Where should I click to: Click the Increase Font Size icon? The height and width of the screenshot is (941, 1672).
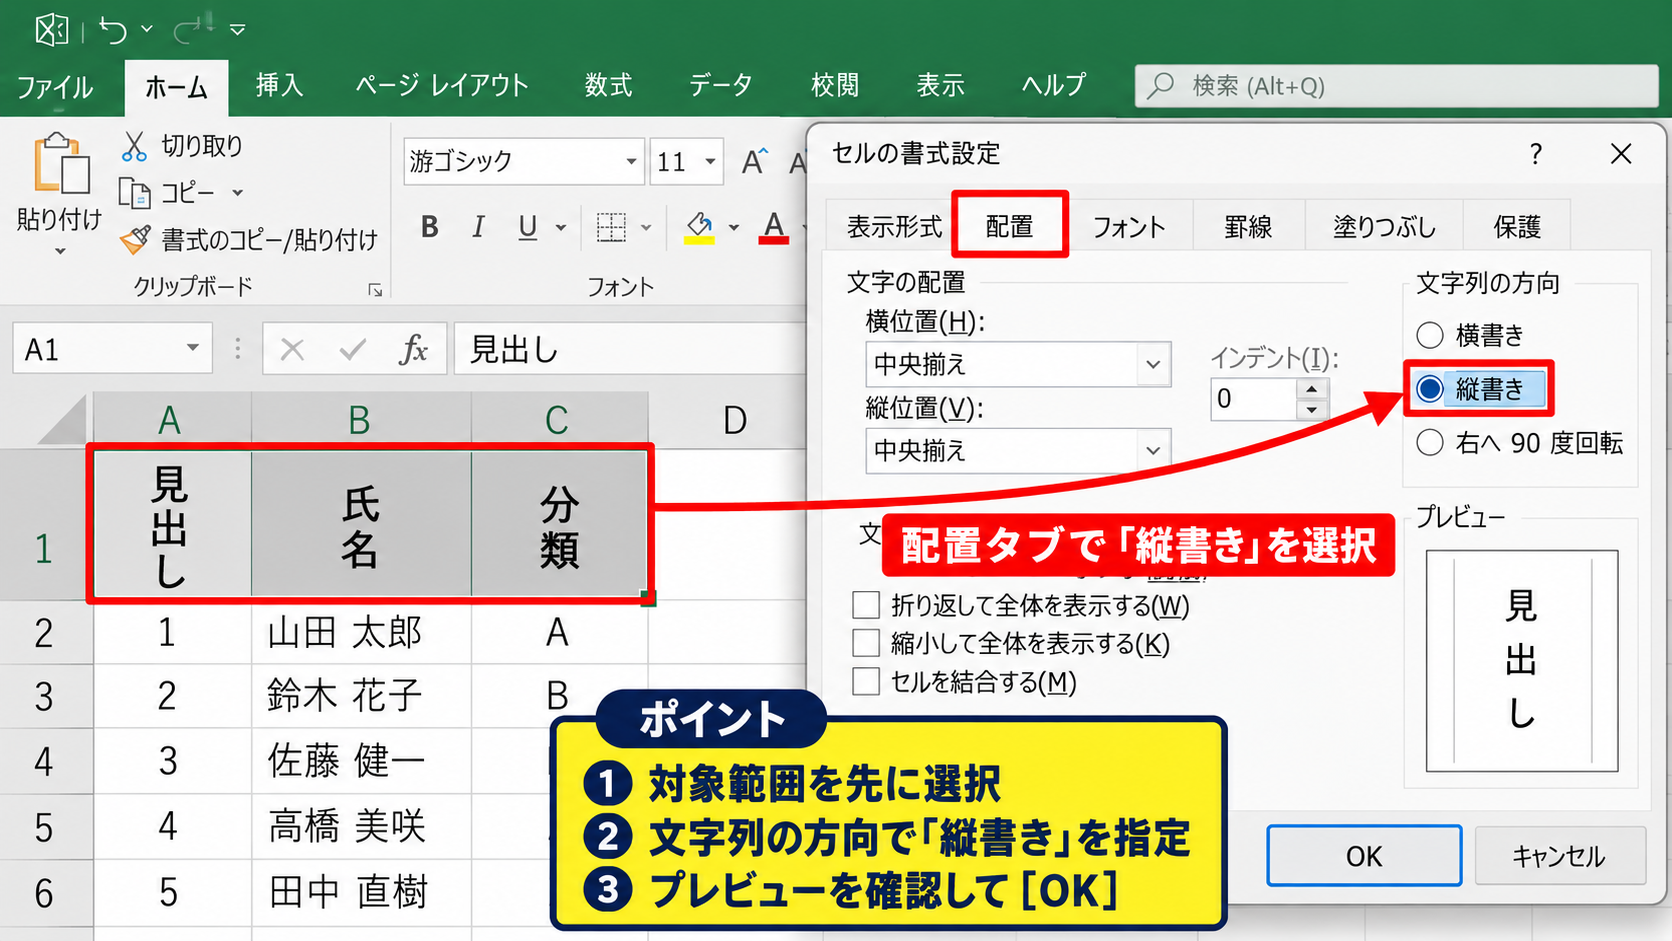(755, 161)
